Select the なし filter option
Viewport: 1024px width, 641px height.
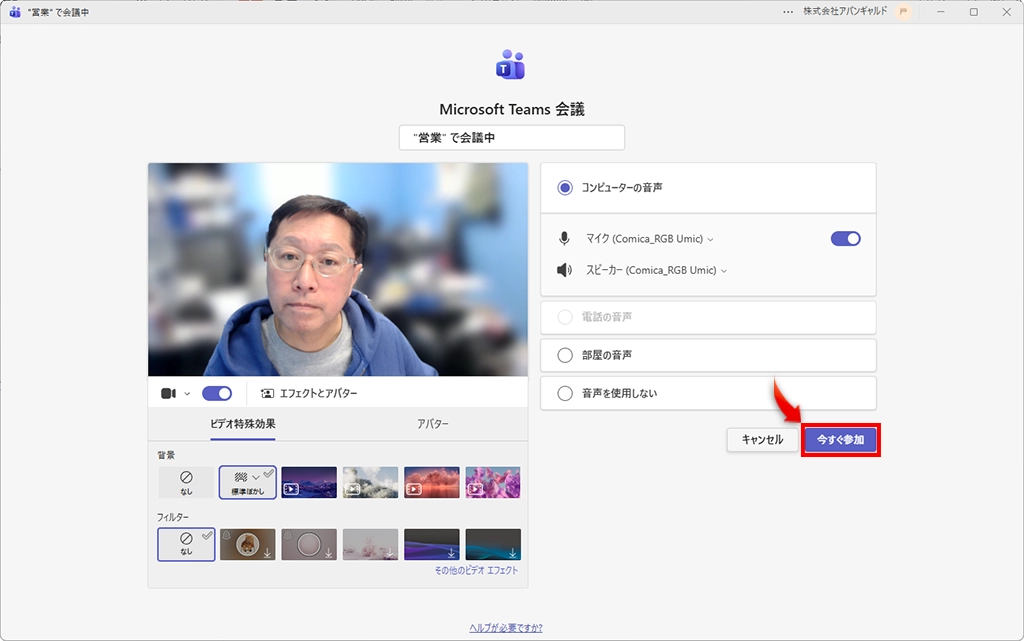[186, 544]
